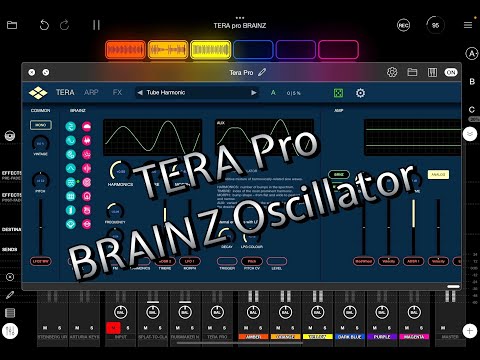
Task: Unmute the INPUT channel red M
Action: tap(113, 328)
